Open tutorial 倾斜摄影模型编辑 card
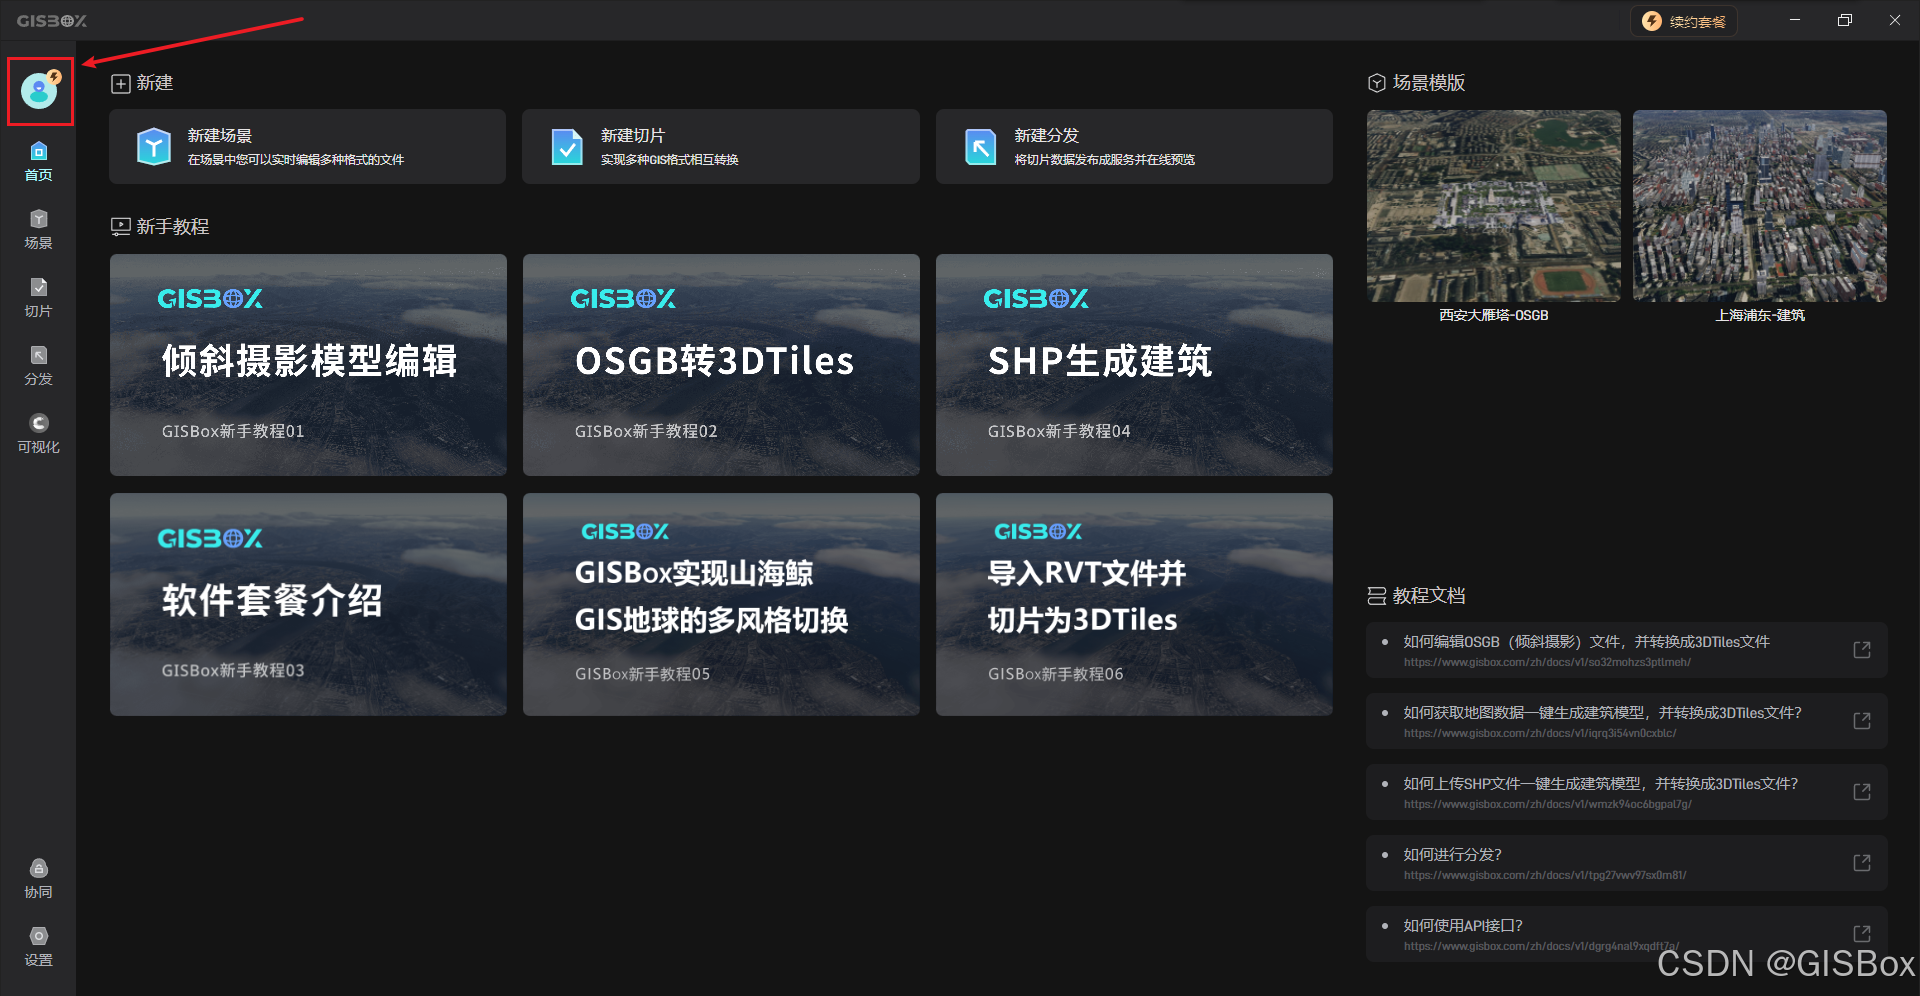The width and height of the screenshot is (1920, 996). click(x=308, y=365)
